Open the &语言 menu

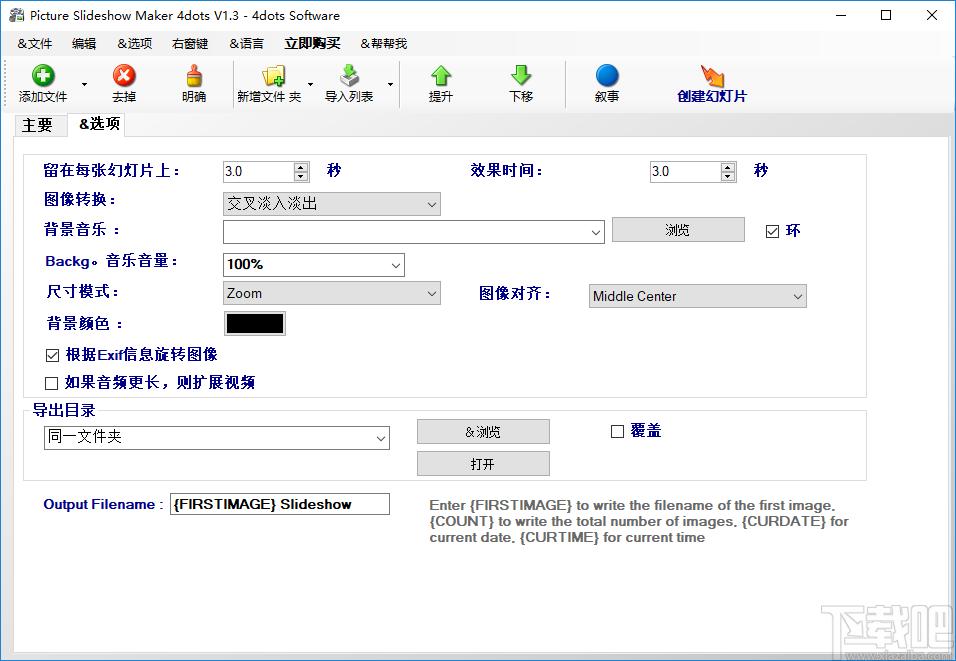coord(246,43)
